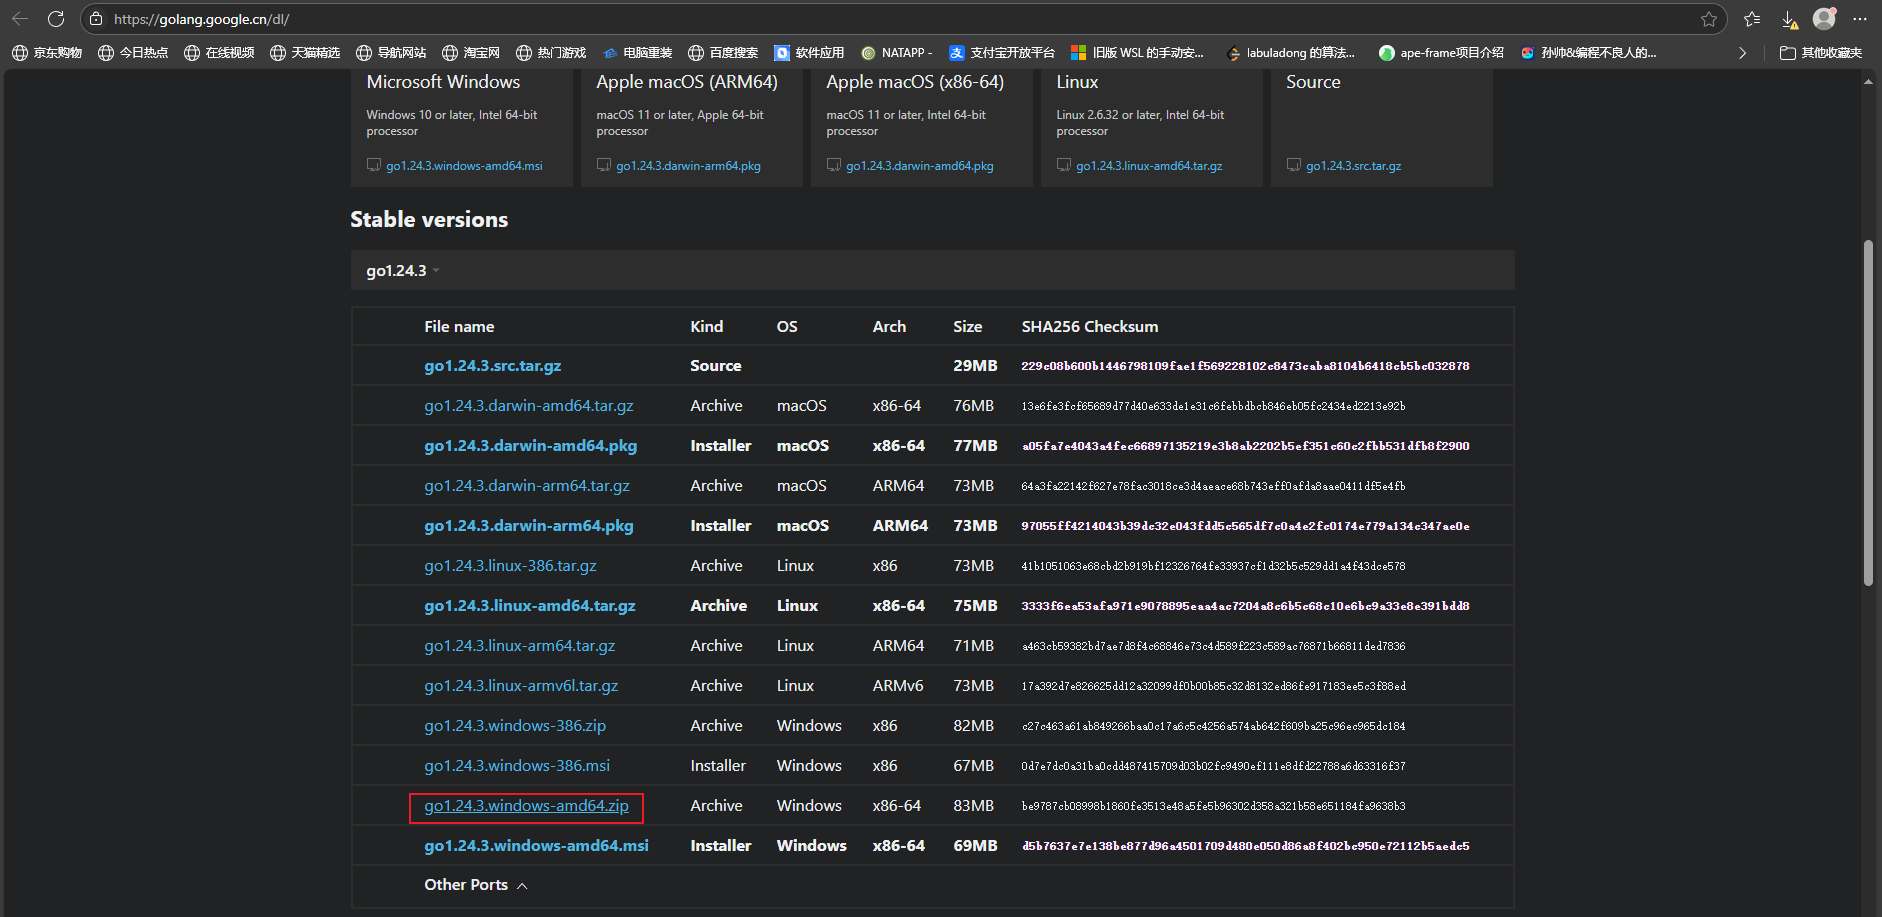1882x917 pixels.
Task: Open the Downloads icon in the toolbar
Action: click(1789, 19)
